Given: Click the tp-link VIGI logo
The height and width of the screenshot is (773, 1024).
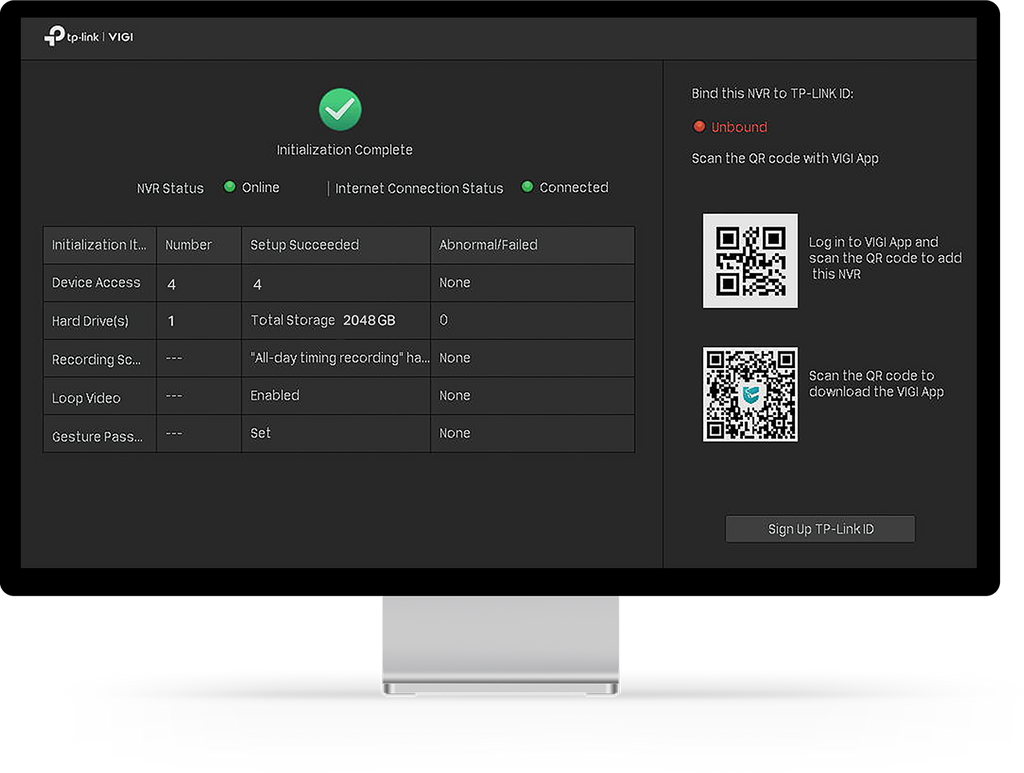Looking at the screenshot, I should [89, 37].
